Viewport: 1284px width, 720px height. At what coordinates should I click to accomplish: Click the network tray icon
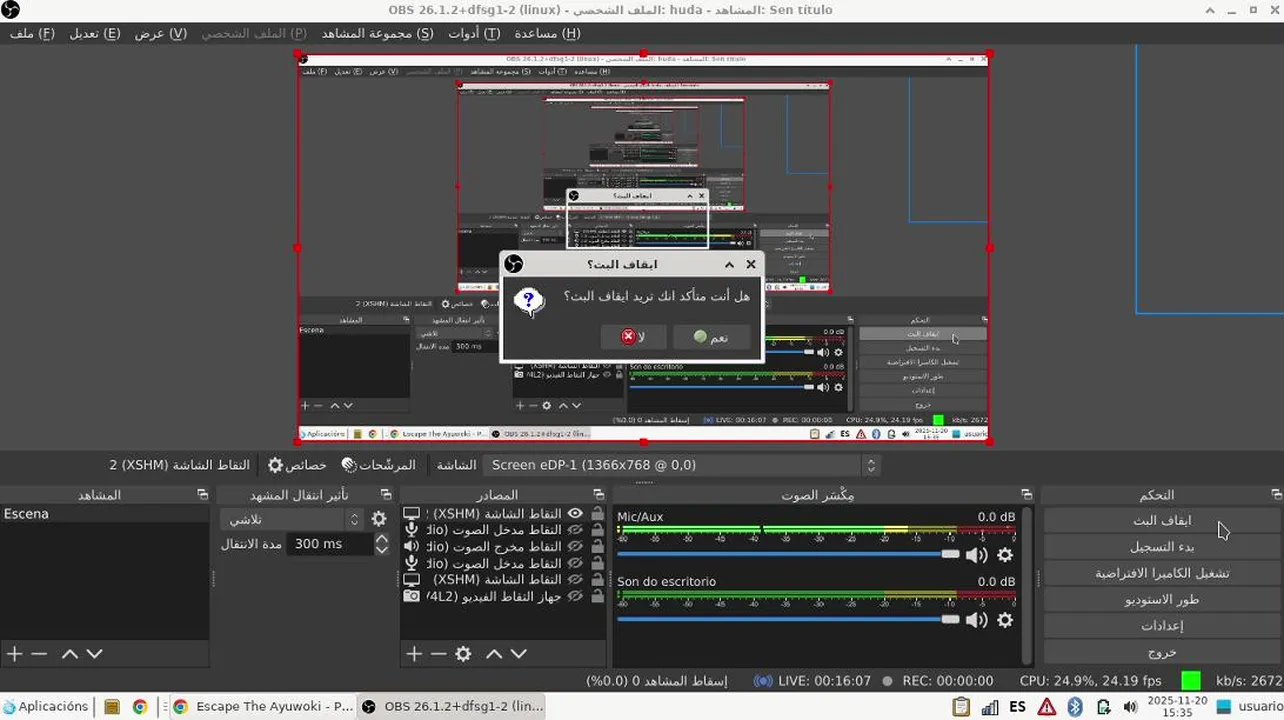(989, 707)
